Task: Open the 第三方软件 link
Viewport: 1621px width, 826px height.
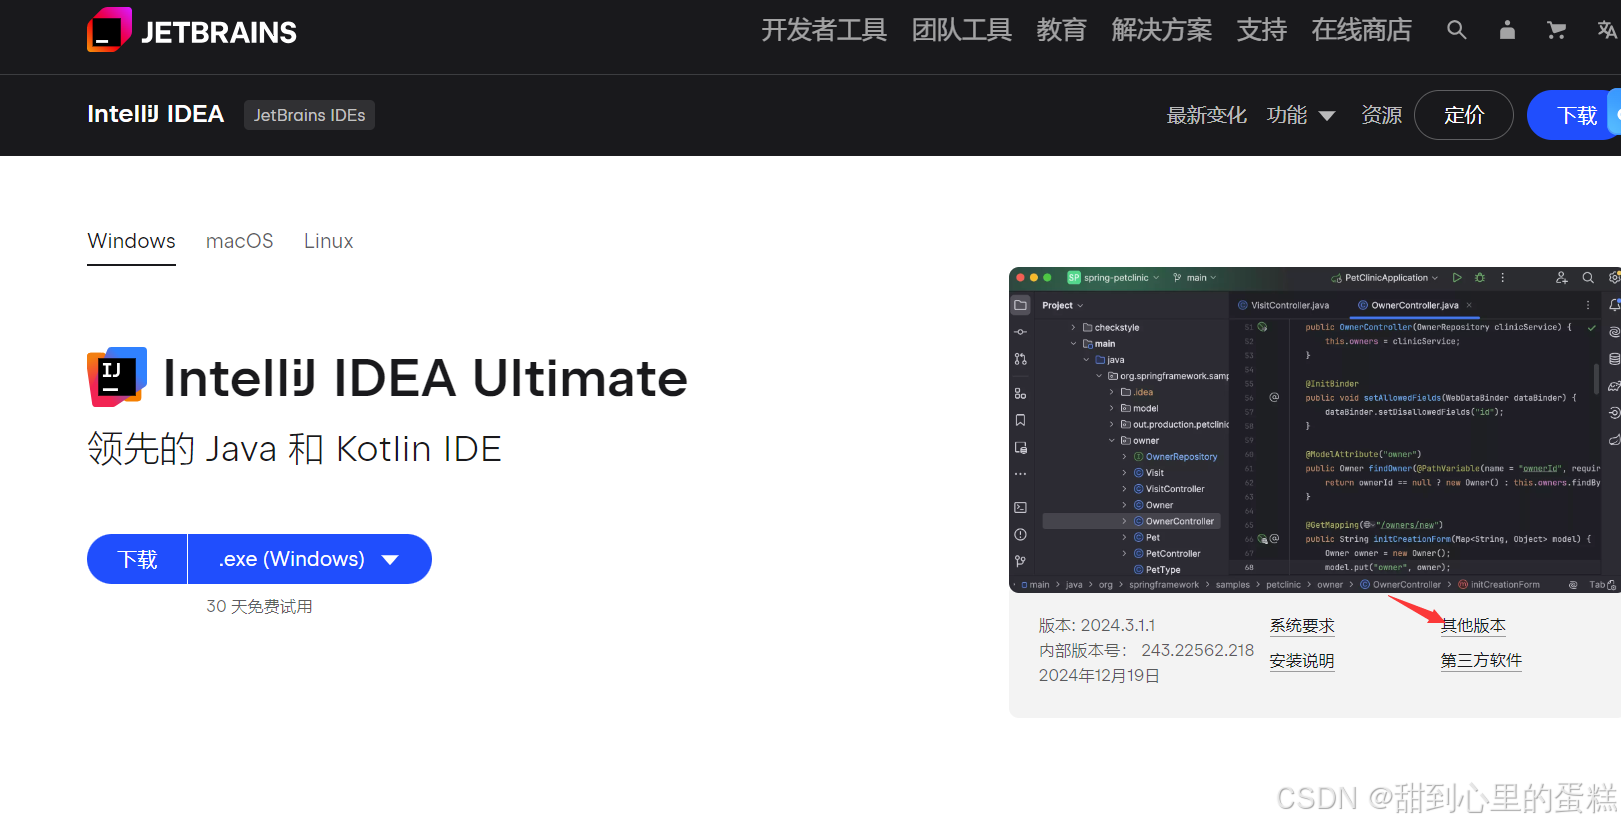Action: 1481,661
